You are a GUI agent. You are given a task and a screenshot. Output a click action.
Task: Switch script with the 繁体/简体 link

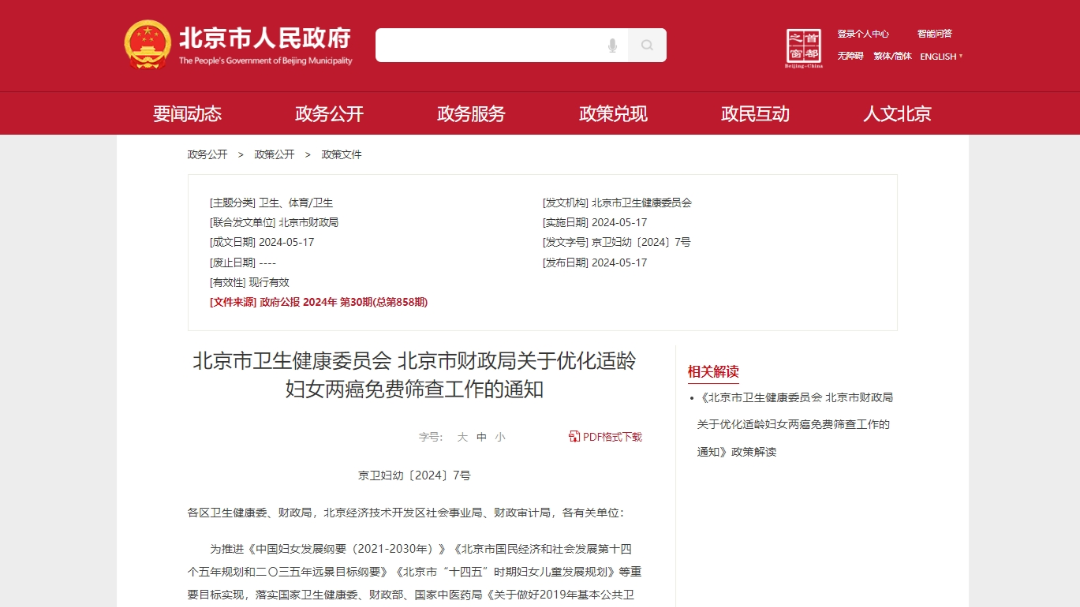point(892,56)
